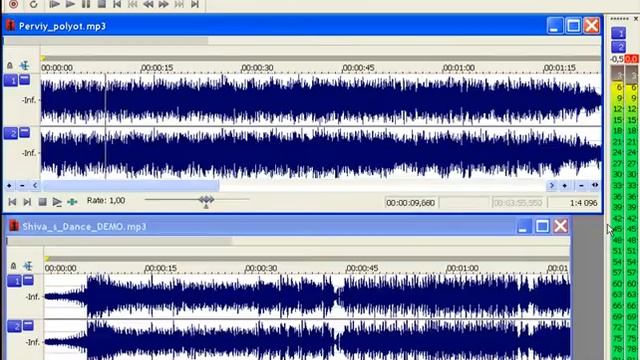Click the Rate: 1,00 label
The width and height of the screenshot is (640, 360).
(106, 201)
